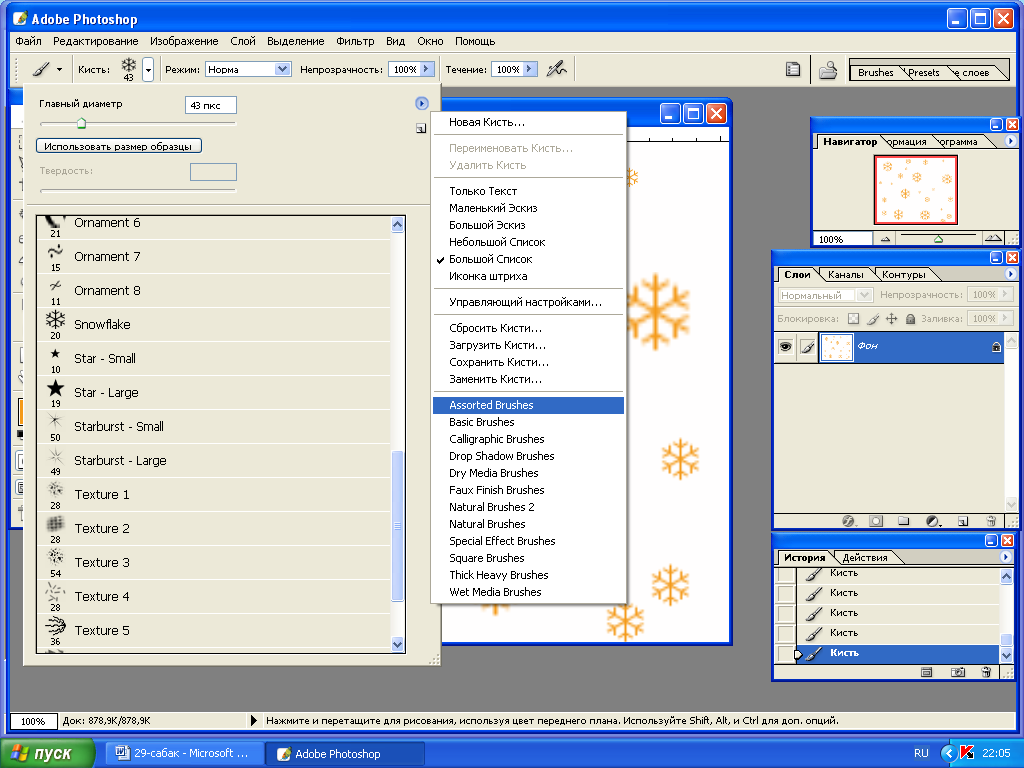Open Navigator palette options menu arrow

coord(1010,140)
